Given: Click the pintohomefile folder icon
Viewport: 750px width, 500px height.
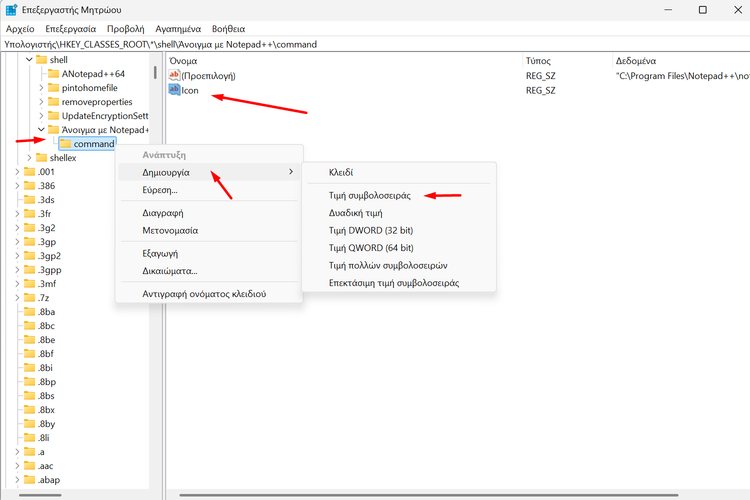Looking at the screenshot, I should pos(53,88).
